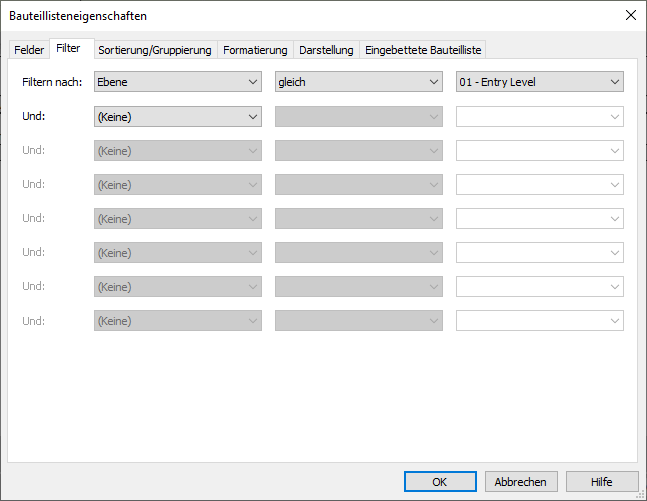The image size is (647, 501).
Task: Open the 'gleich' condition dropdown
Action: click(x=359, y=82)
